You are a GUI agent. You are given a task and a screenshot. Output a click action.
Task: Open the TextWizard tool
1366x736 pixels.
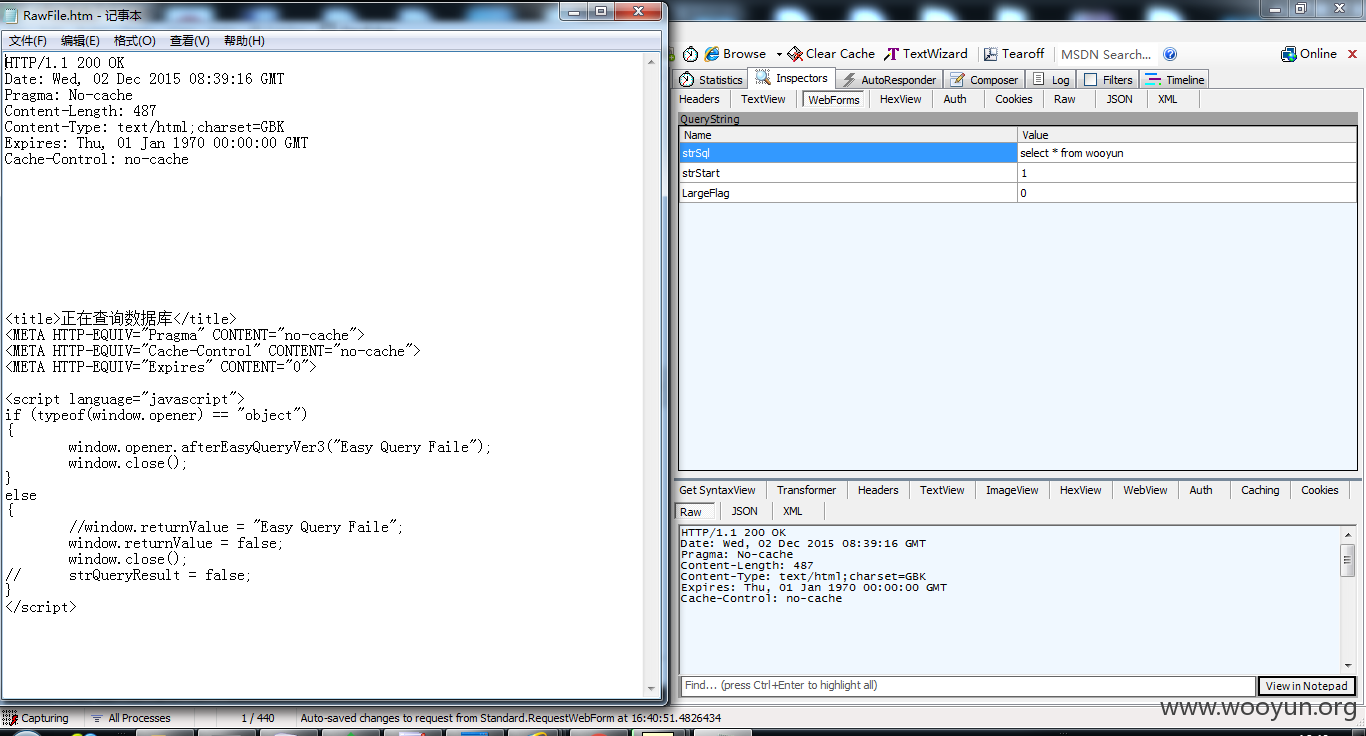926,54
